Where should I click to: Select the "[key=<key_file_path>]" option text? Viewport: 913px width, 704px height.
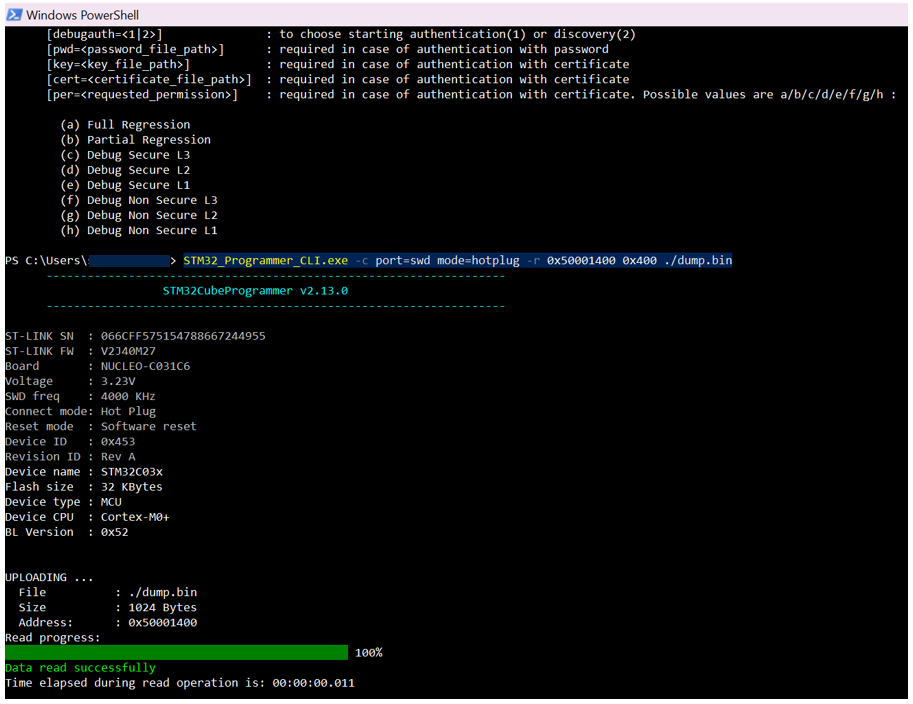pos(118,65)
